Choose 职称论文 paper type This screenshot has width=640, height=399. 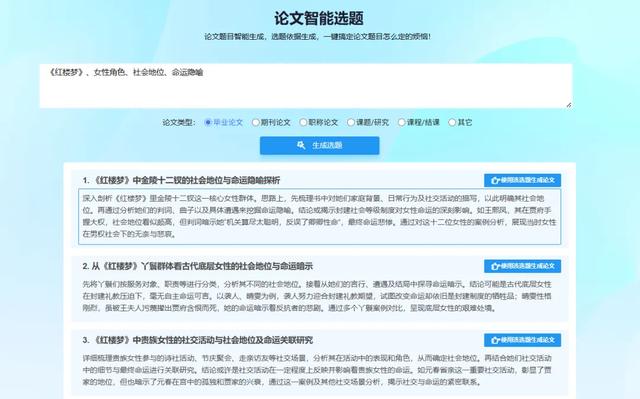click(303, 122)
